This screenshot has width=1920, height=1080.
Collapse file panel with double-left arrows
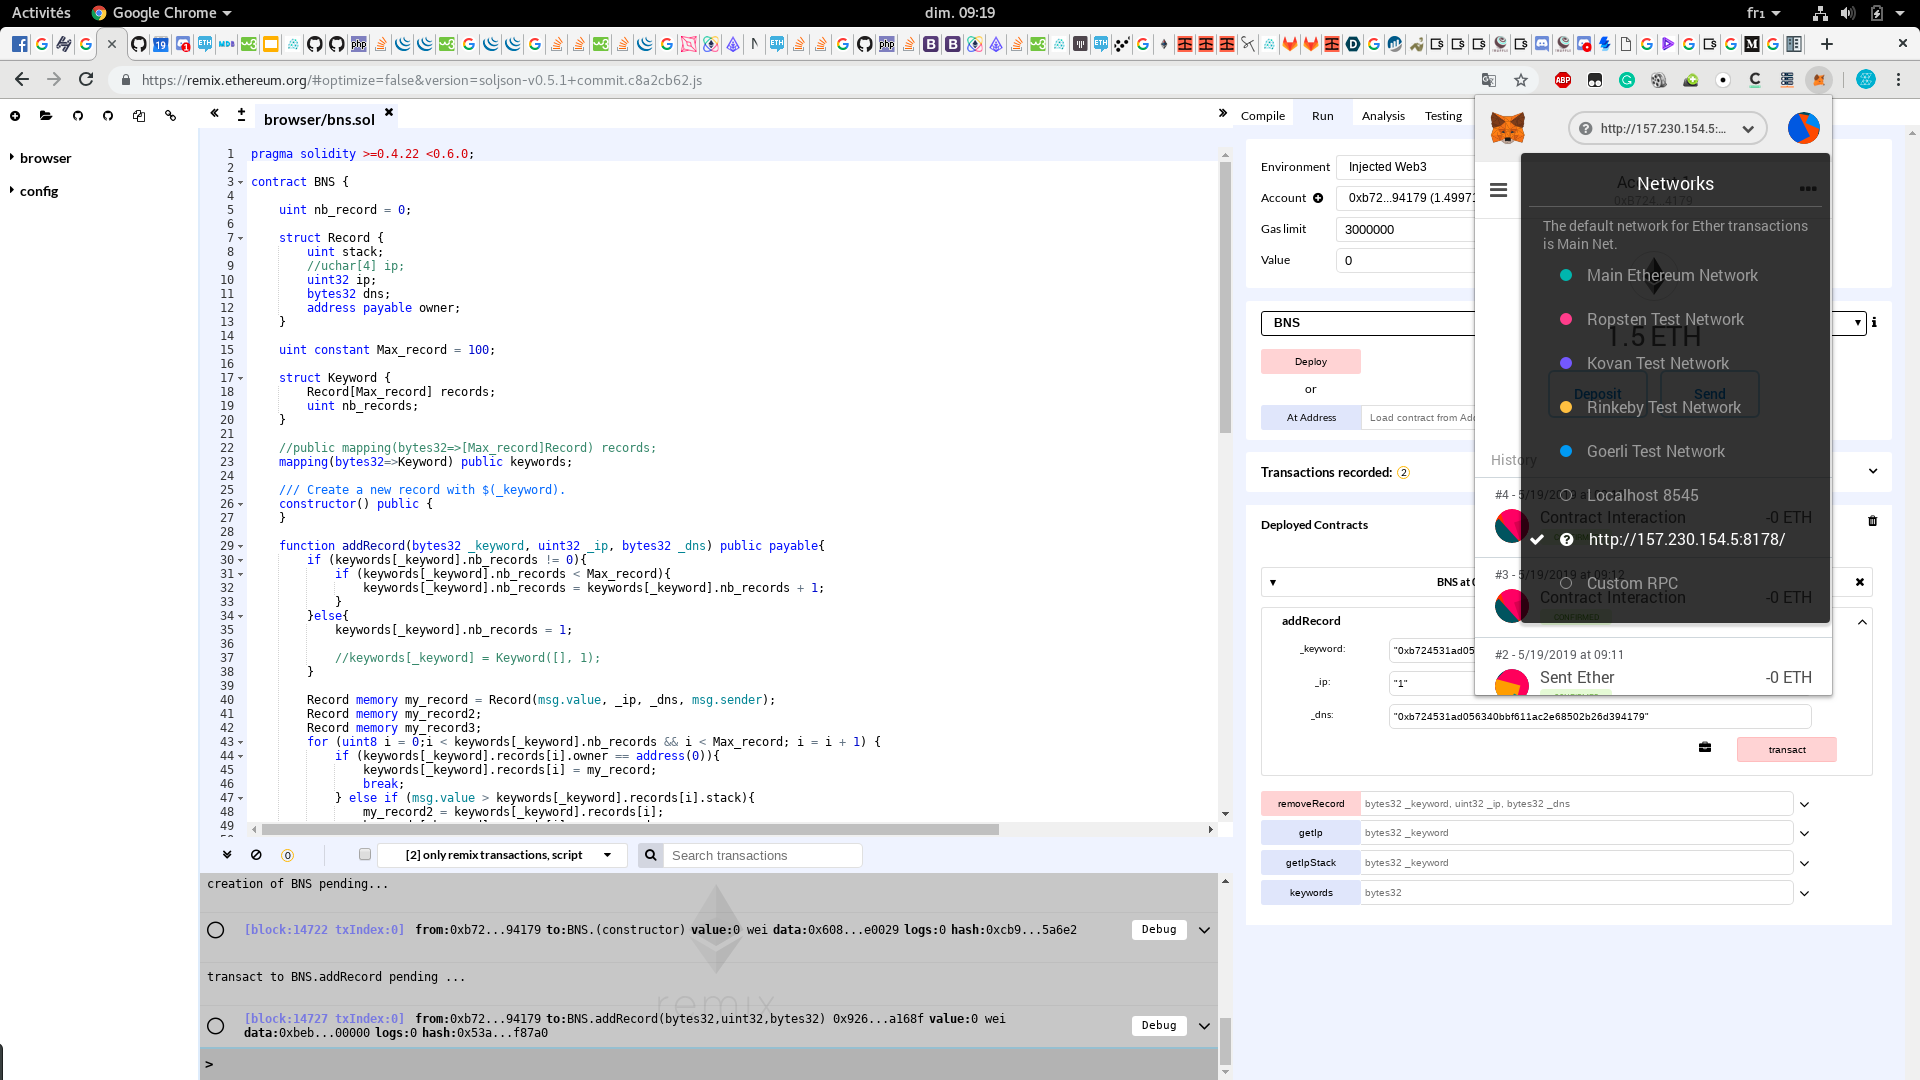point(214,114)
